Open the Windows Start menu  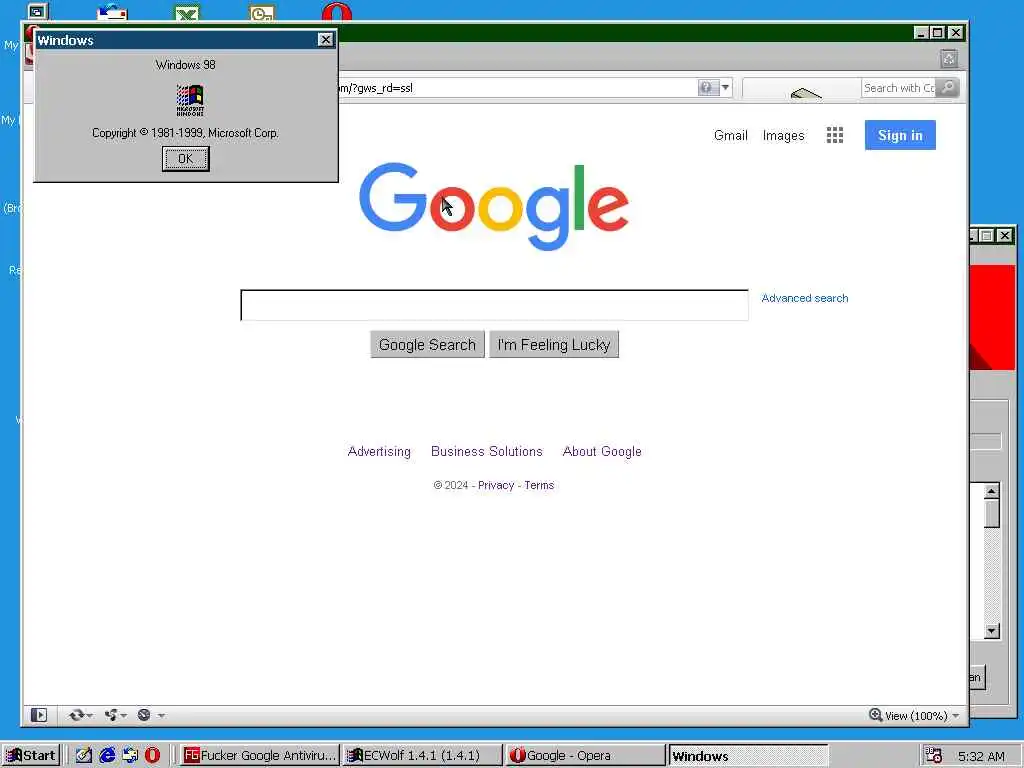coord(31,756)
